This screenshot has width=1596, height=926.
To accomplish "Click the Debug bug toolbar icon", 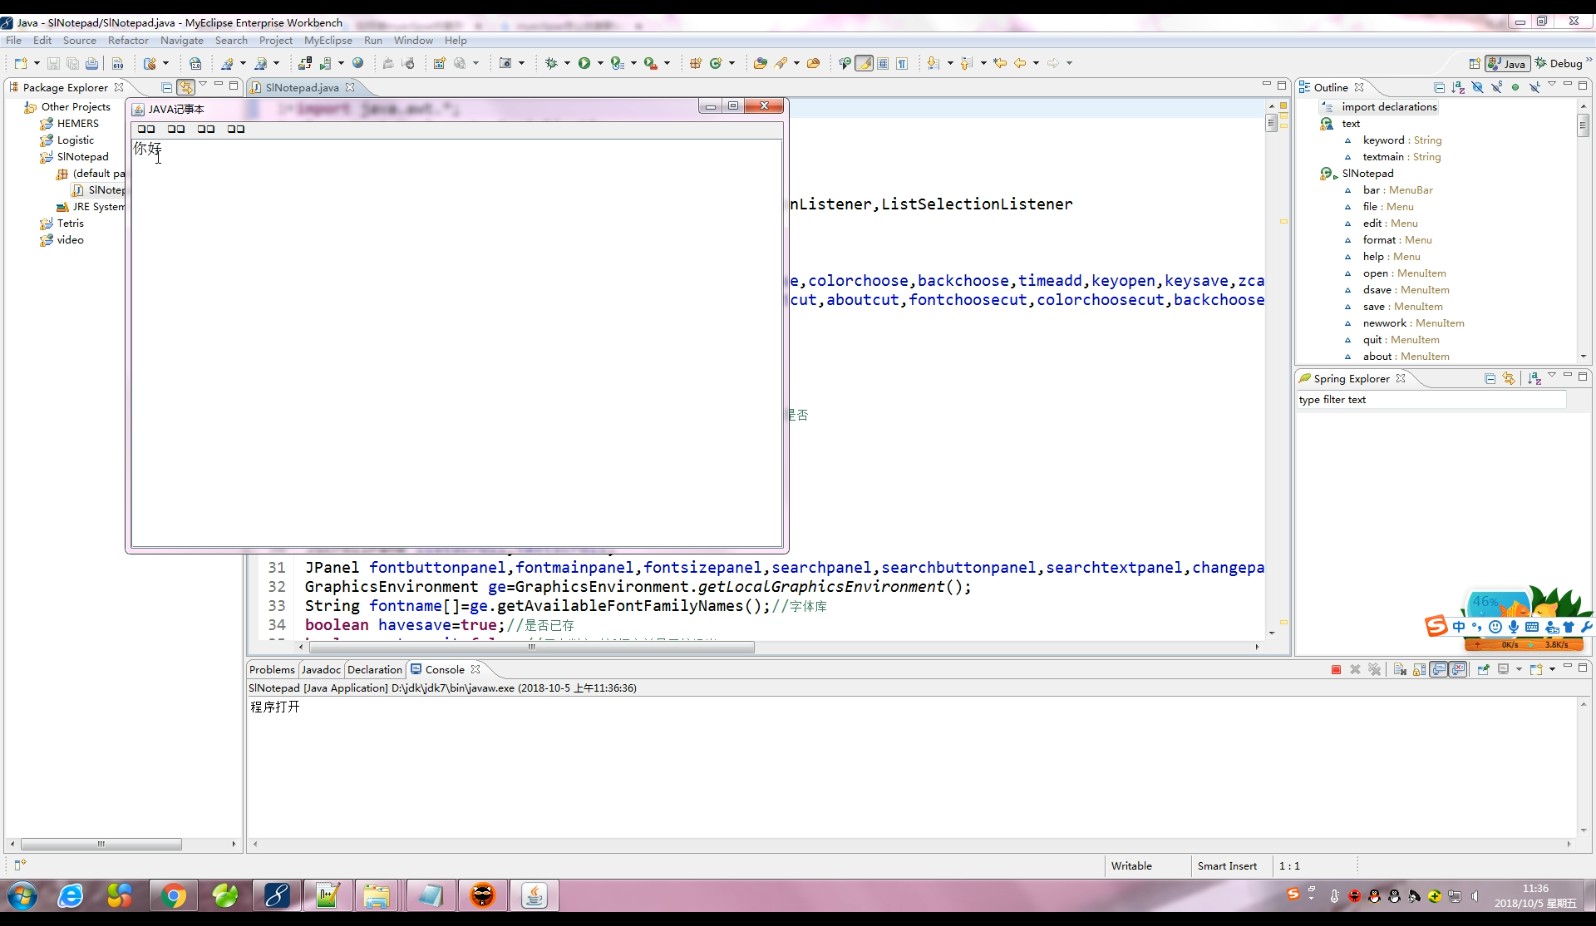I will point(552,63).
